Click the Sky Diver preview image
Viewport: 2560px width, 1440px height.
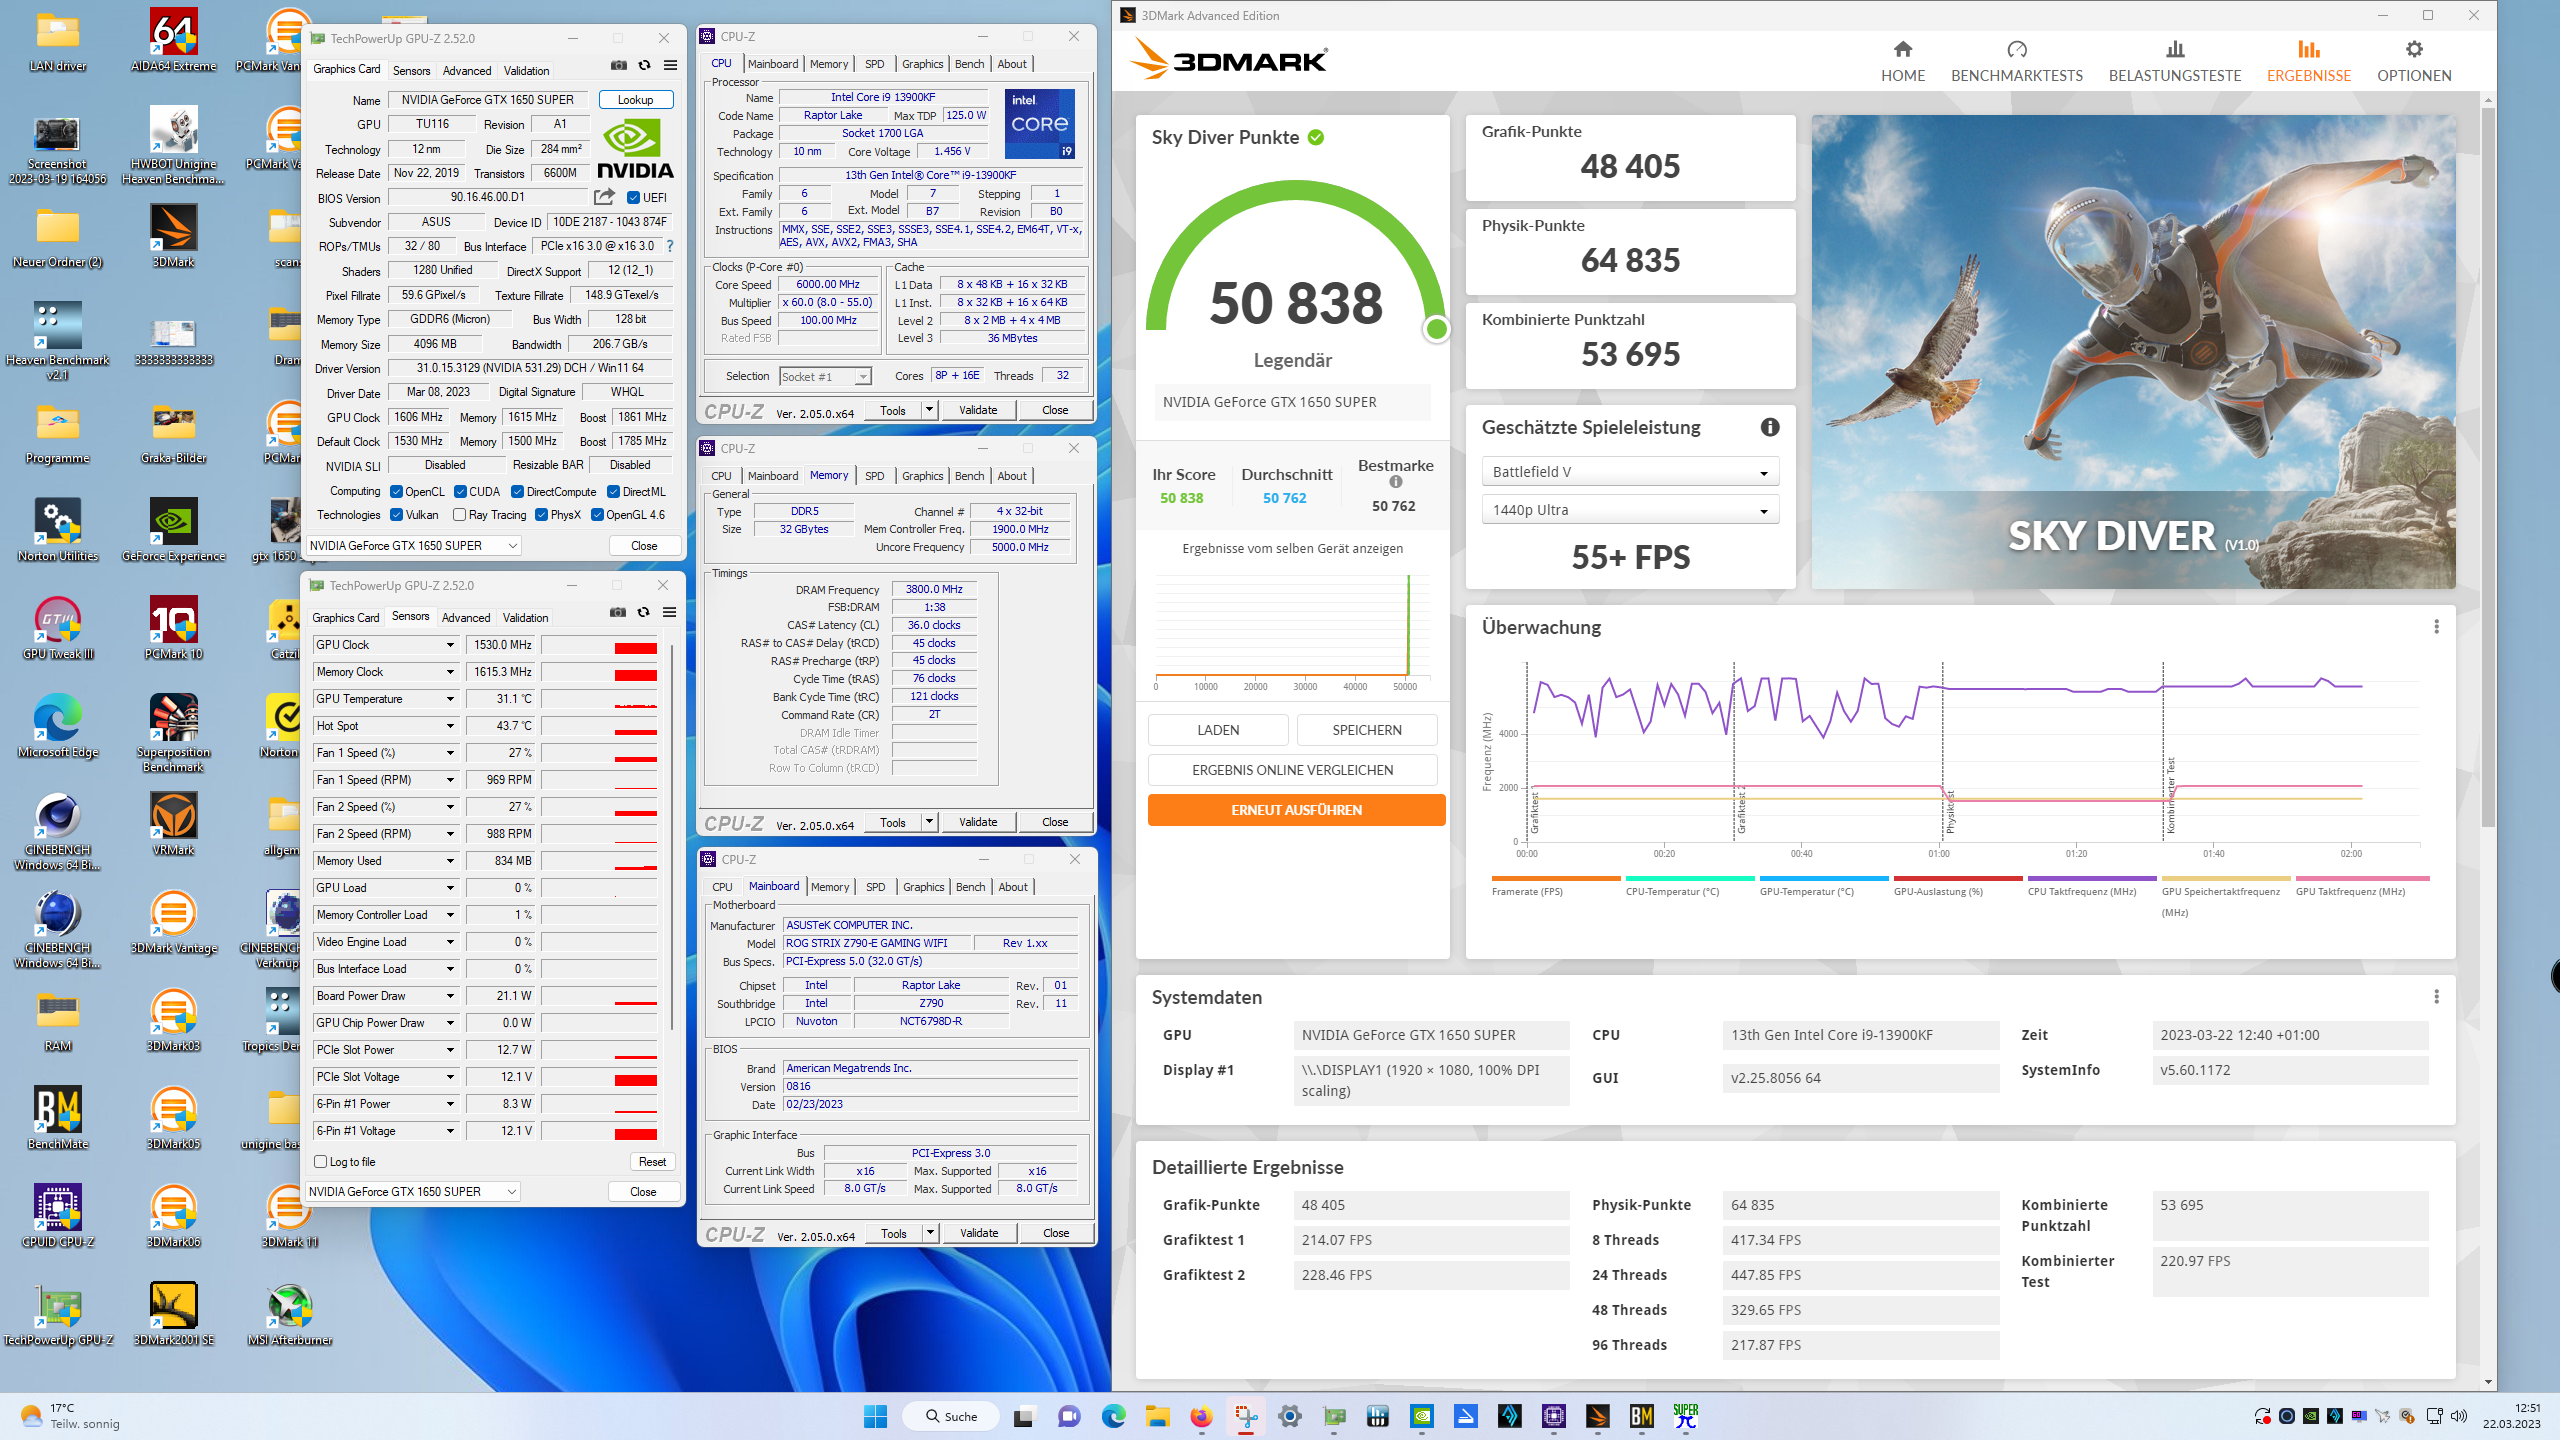2133,352
